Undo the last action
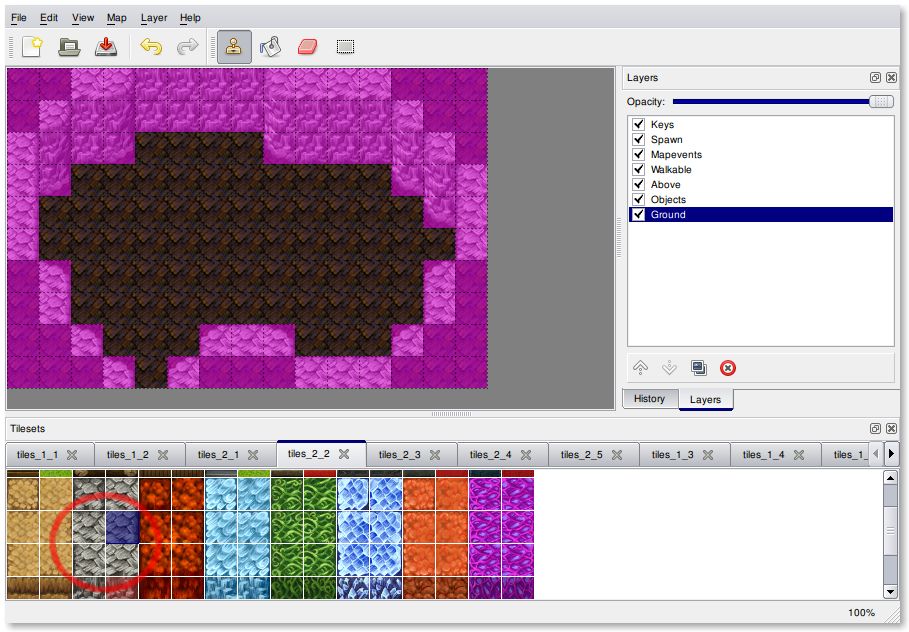 (151, 47)
